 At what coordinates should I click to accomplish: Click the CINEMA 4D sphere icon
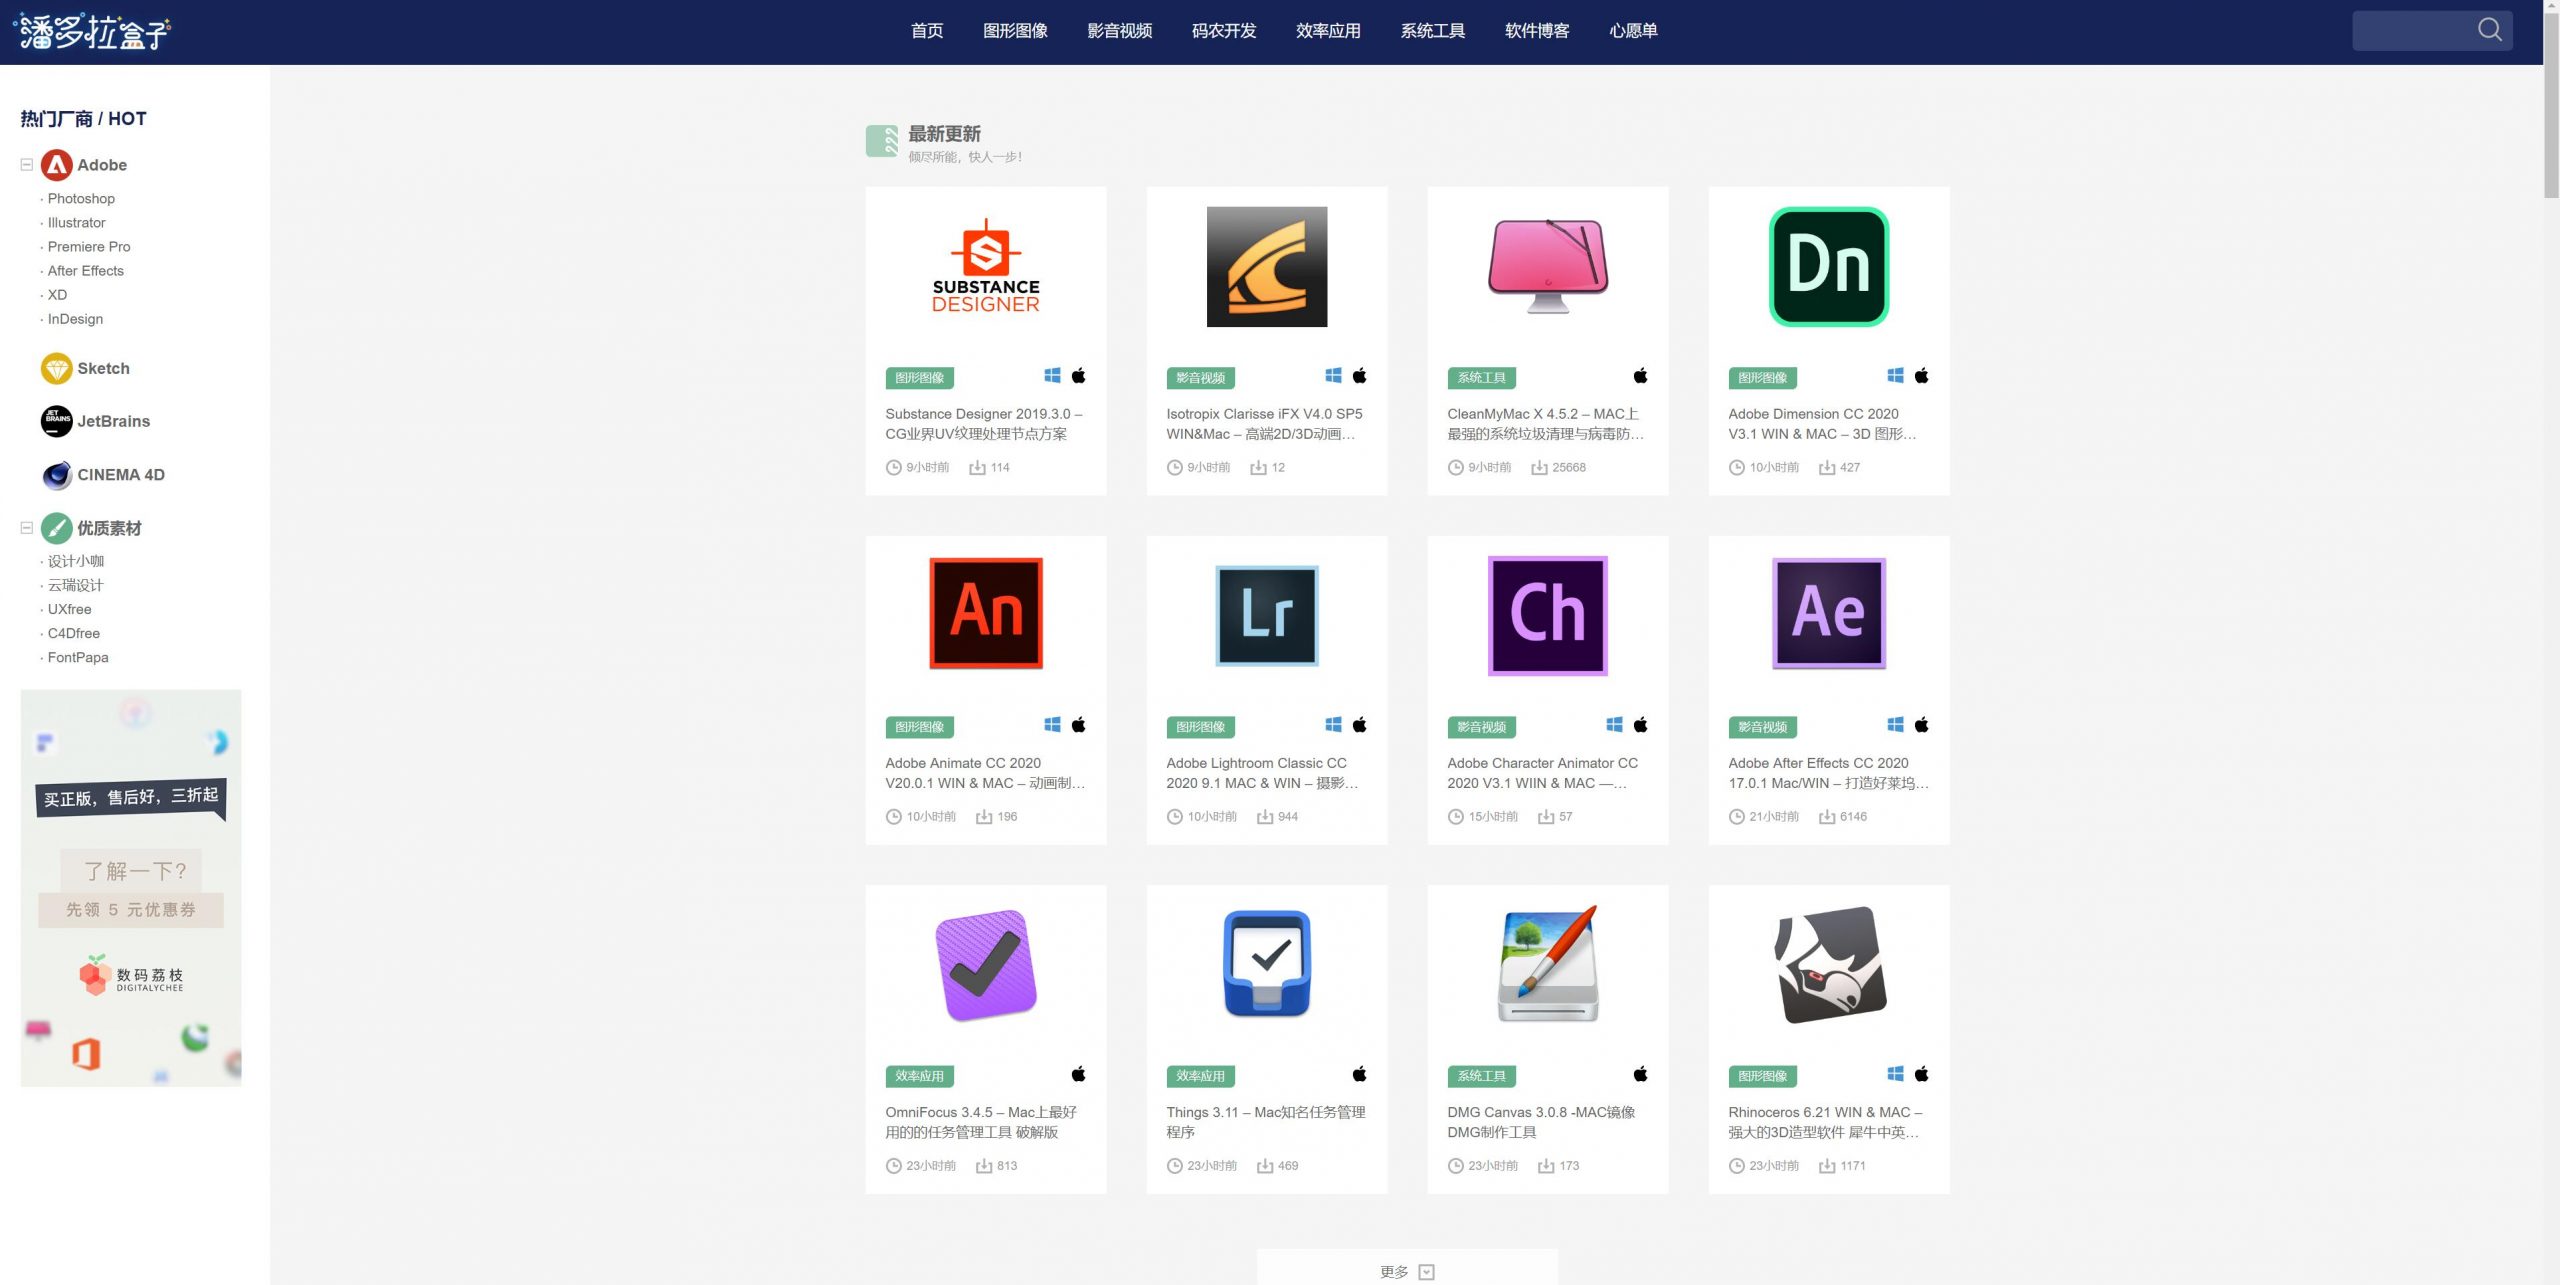tap(56, 475)
